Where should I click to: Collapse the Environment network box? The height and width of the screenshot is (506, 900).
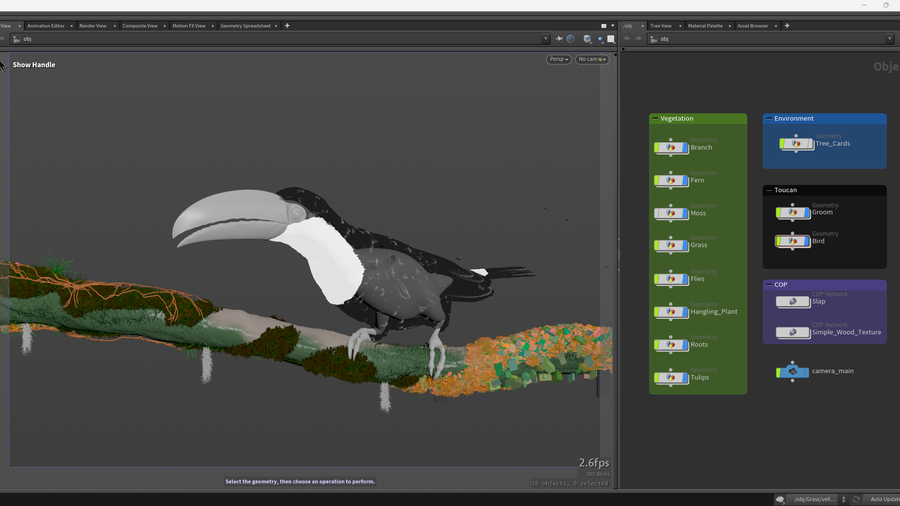coord(769,118)
